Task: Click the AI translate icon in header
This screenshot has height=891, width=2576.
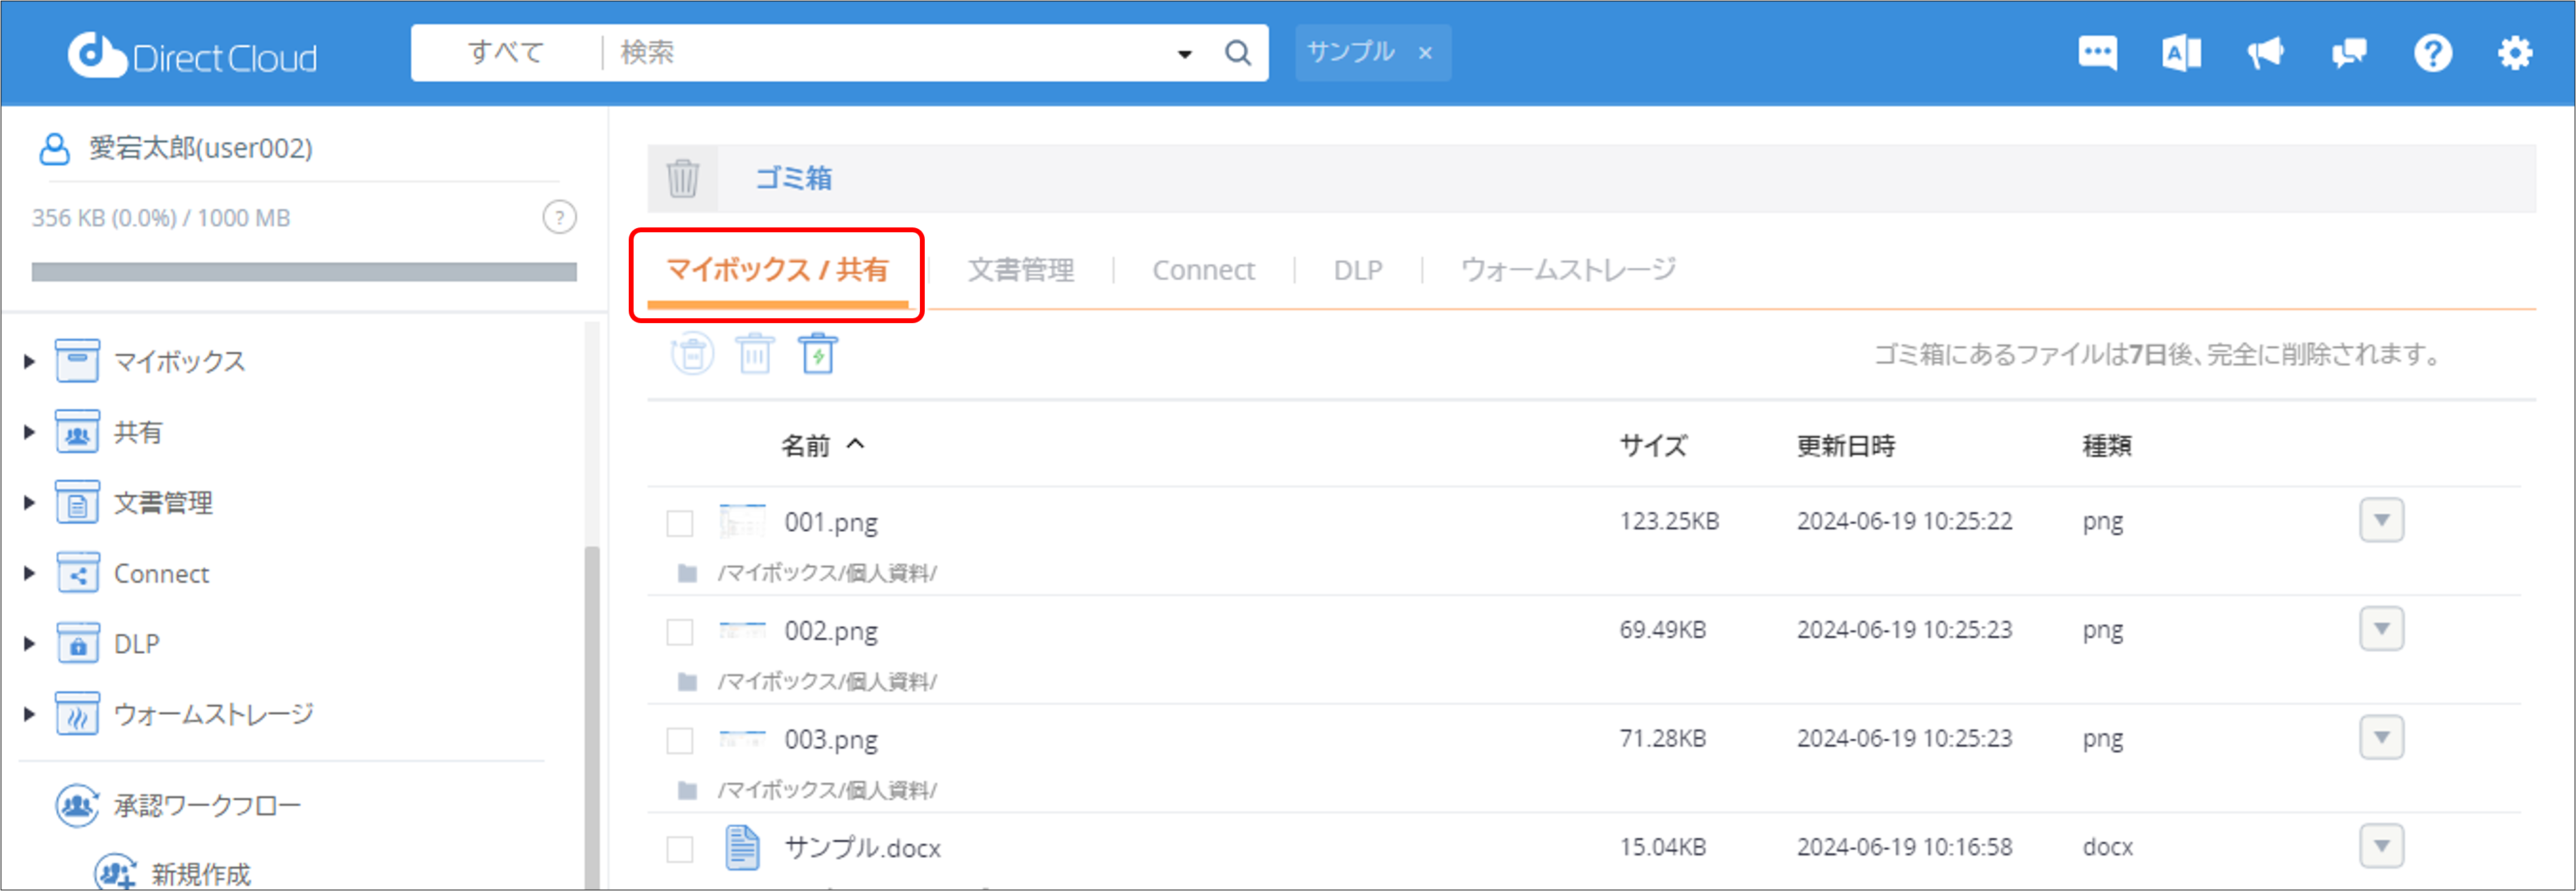Action: 2181,53
